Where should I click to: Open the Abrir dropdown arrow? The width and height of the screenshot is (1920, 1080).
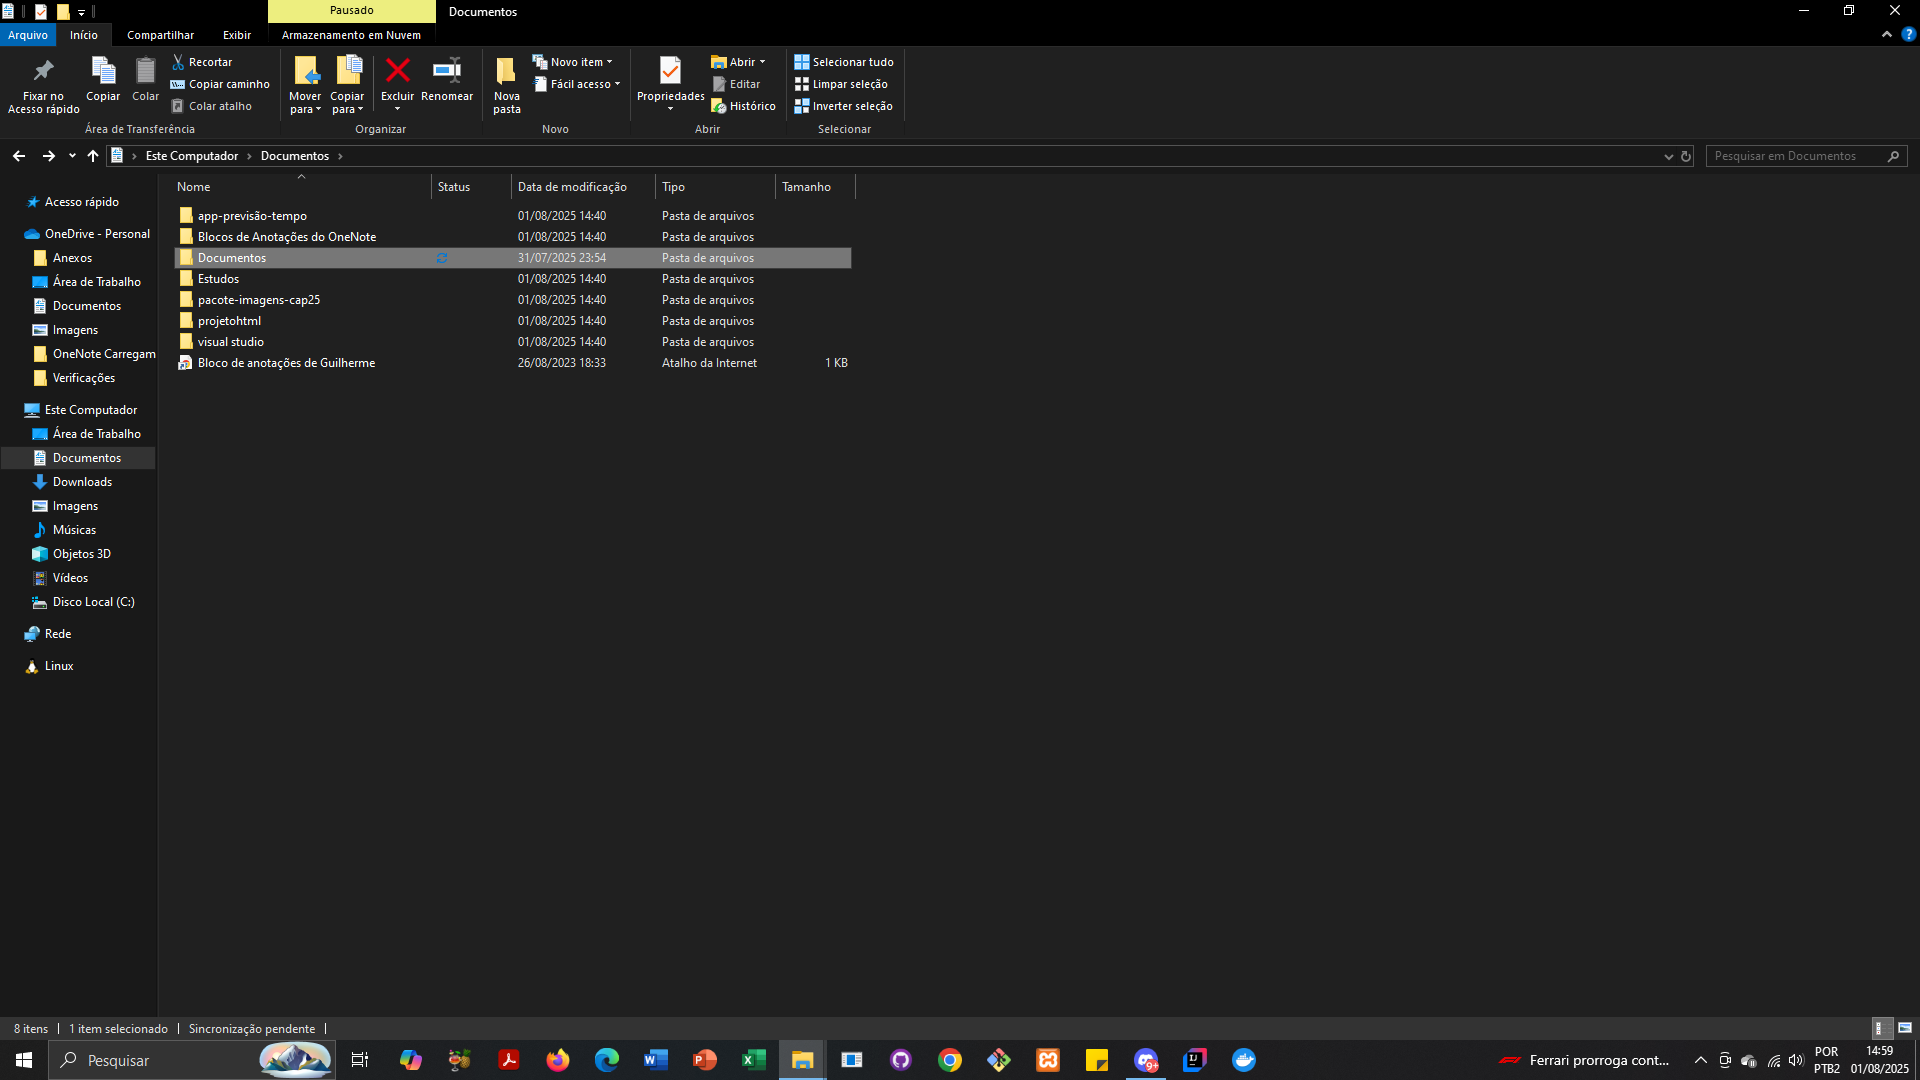(762, 62)
